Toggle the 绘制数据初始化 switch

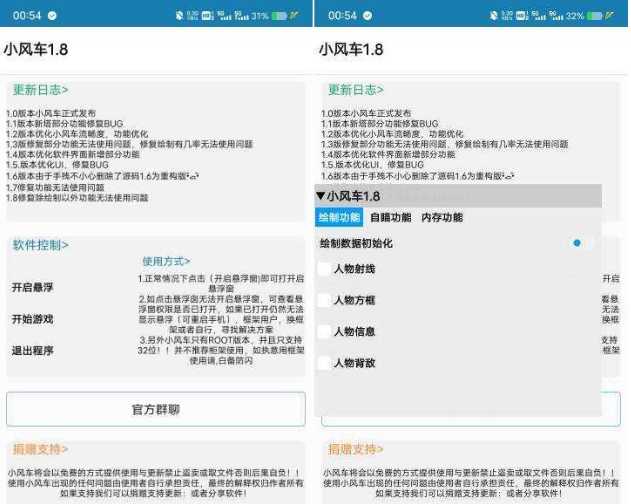click(581, 243)
